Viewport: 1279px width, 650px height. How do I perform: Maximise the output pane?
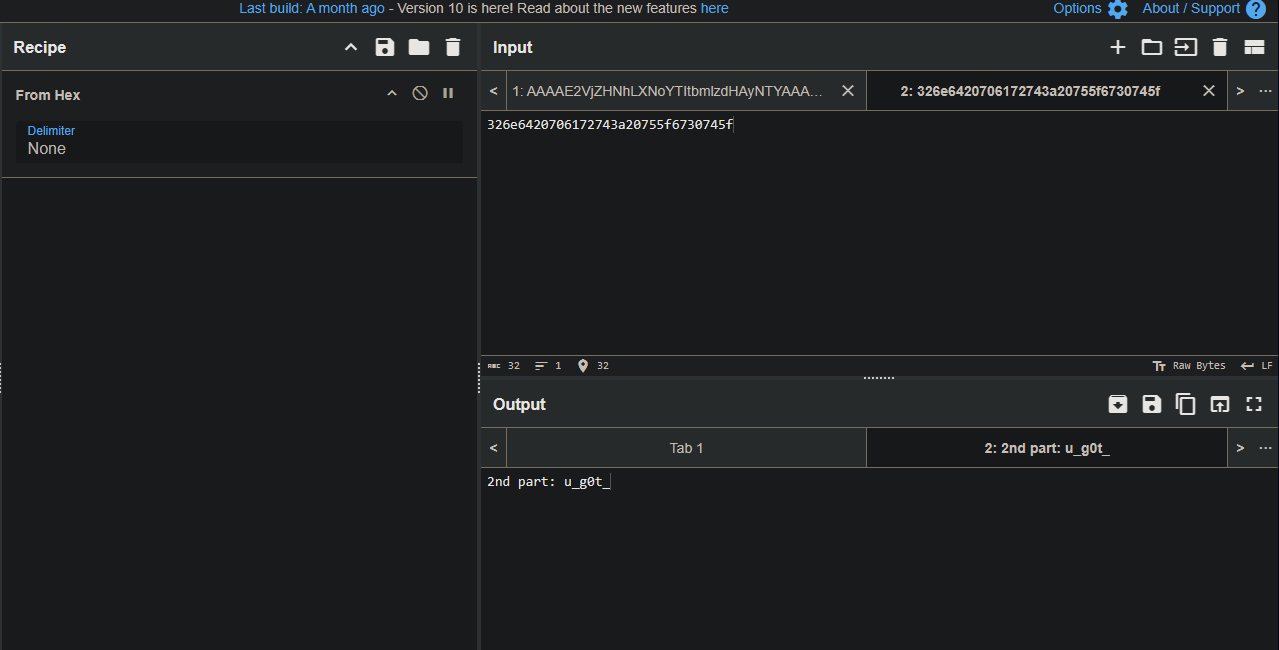[1254, 404]
